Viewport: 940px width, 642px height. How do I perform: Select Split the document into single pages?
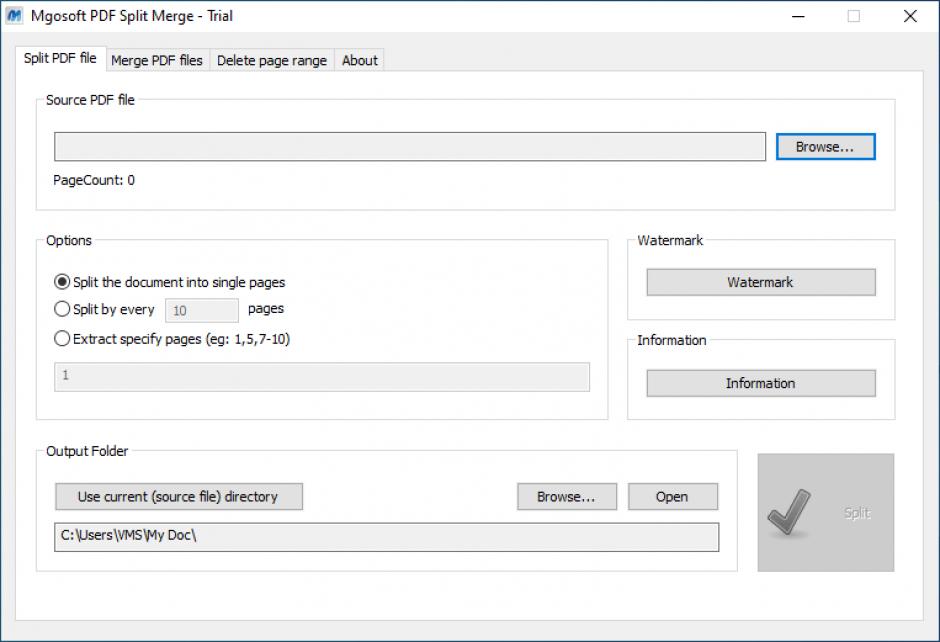click(x=170, y=282)
